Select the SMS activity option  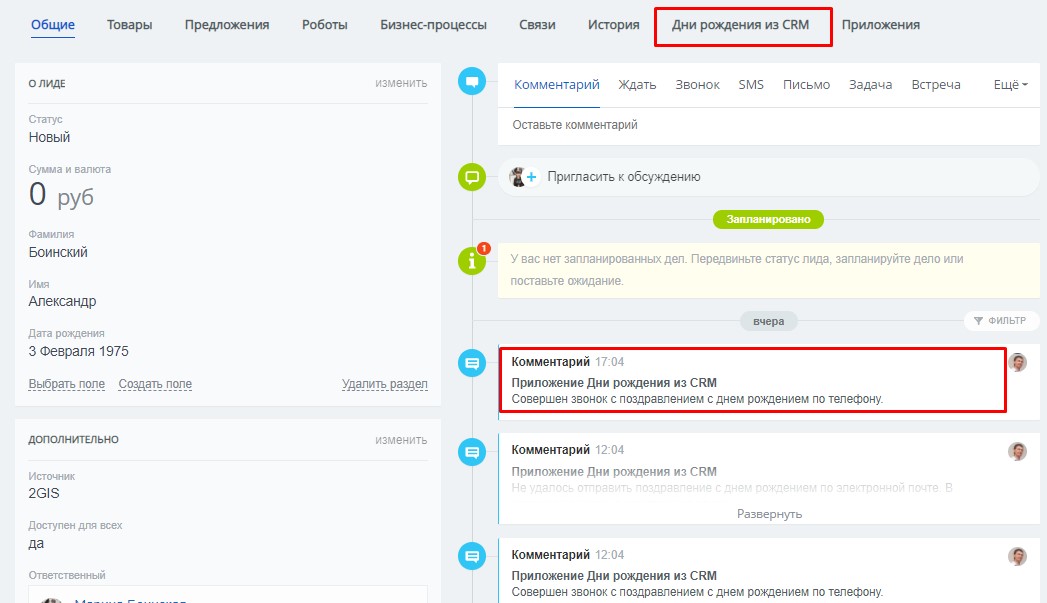[x=751, y=85]
